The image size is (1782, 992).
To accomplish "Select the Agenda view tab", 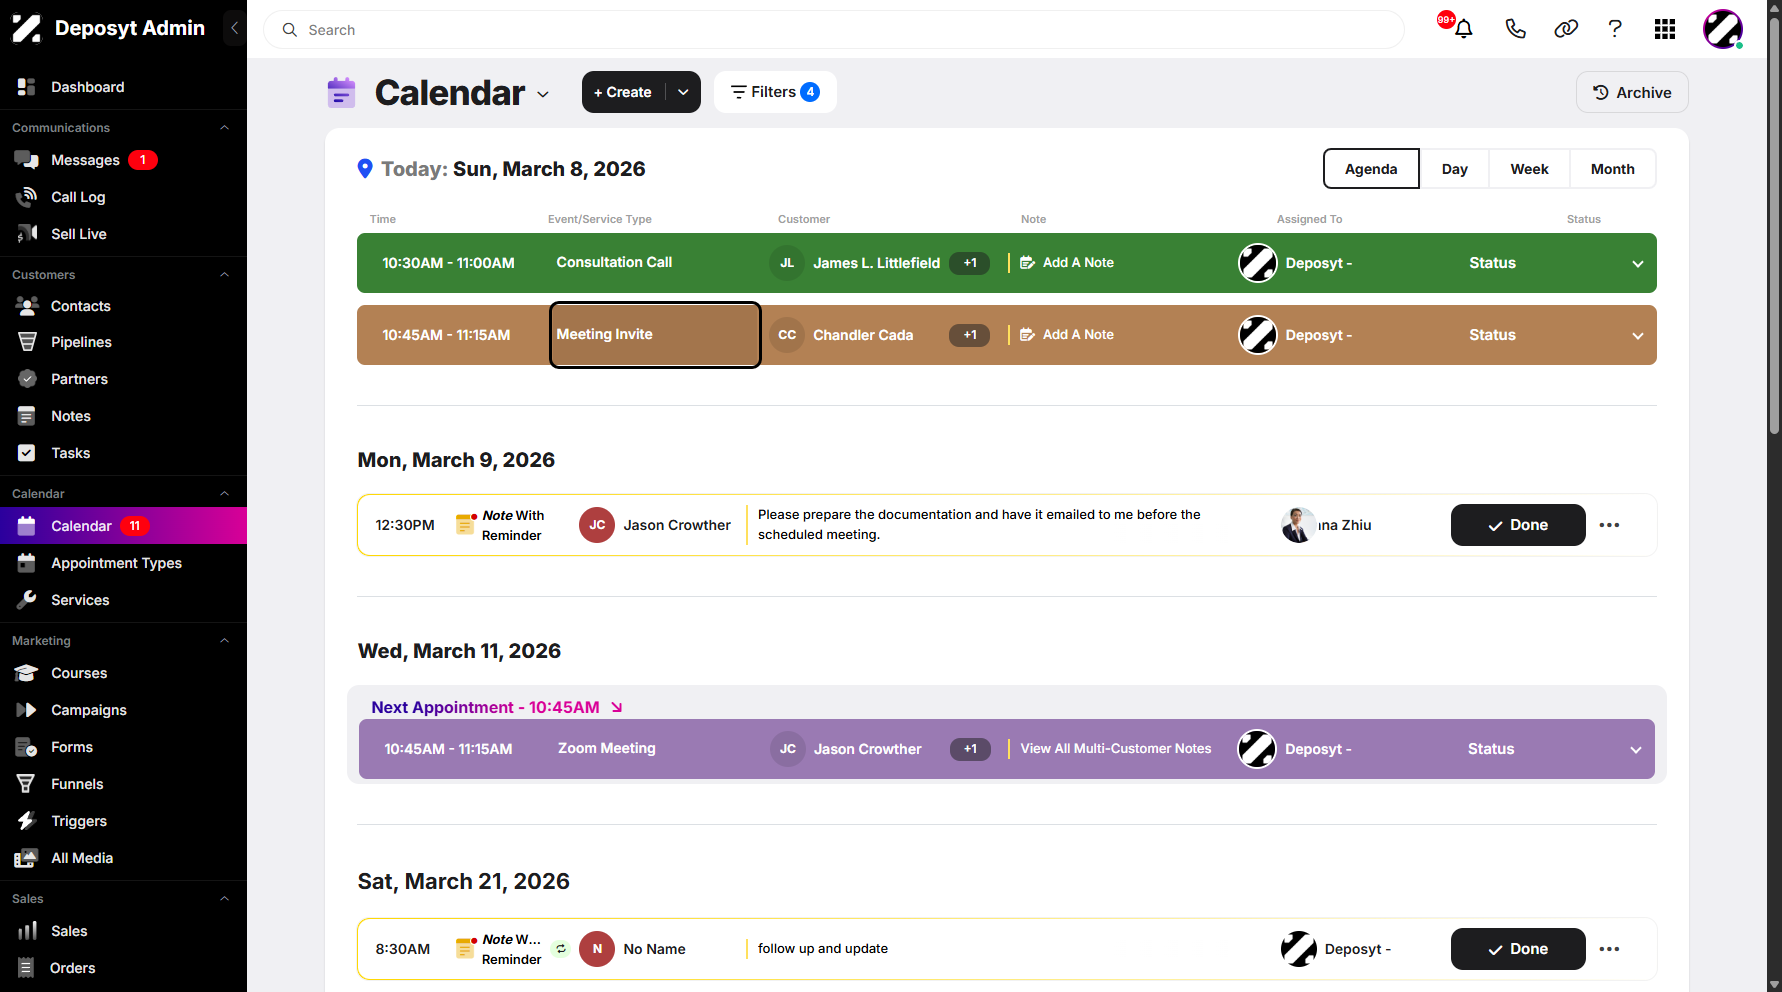I will (1371, 169).
